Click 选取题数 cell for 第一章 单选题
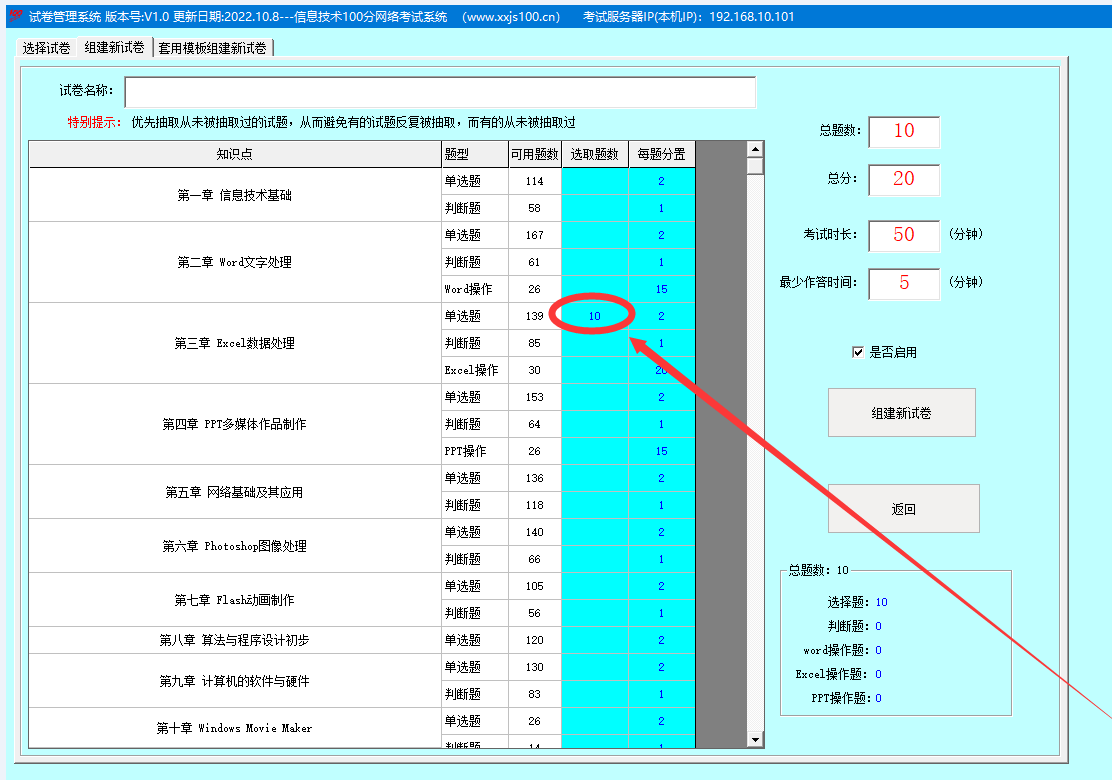1112x780 pixels. tap(595, 182)
